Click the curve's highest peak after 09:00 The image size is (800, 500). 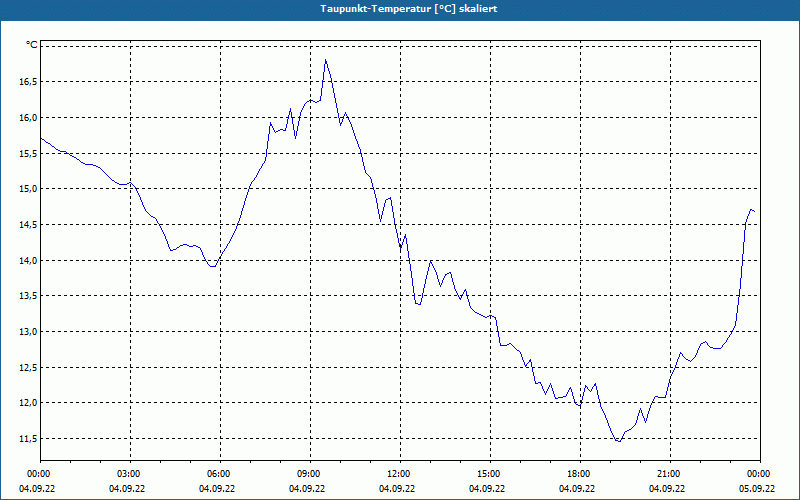tap(326, 60)
